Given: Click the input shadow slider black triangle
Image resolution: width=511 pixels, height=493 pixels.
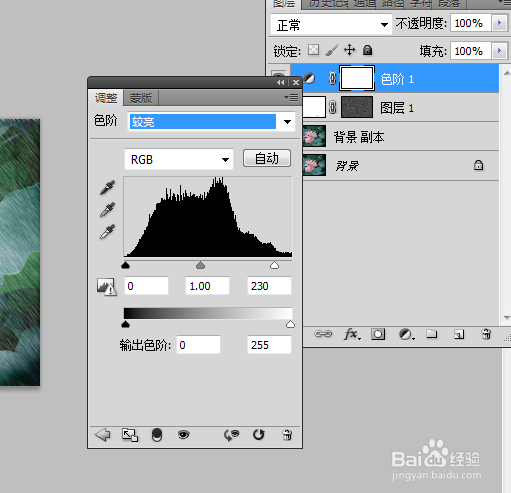Looking at the screenshot, I should click(125, 265).
